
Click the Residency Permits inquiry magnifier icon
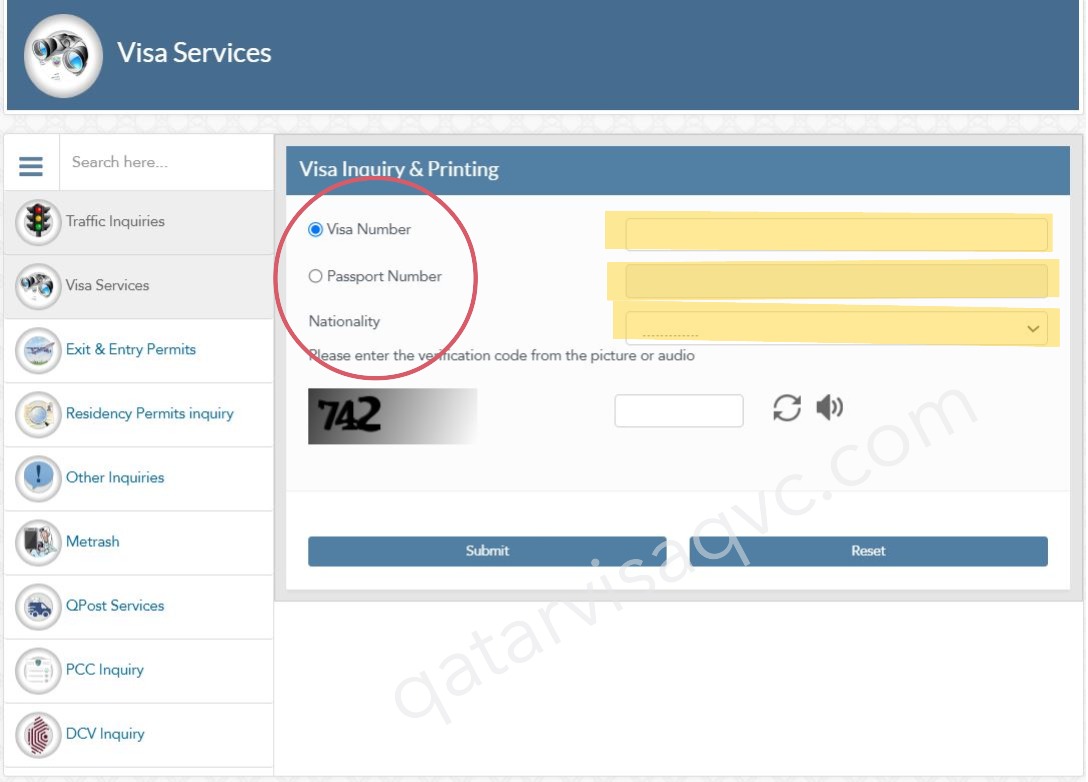[x=38, y=414]
